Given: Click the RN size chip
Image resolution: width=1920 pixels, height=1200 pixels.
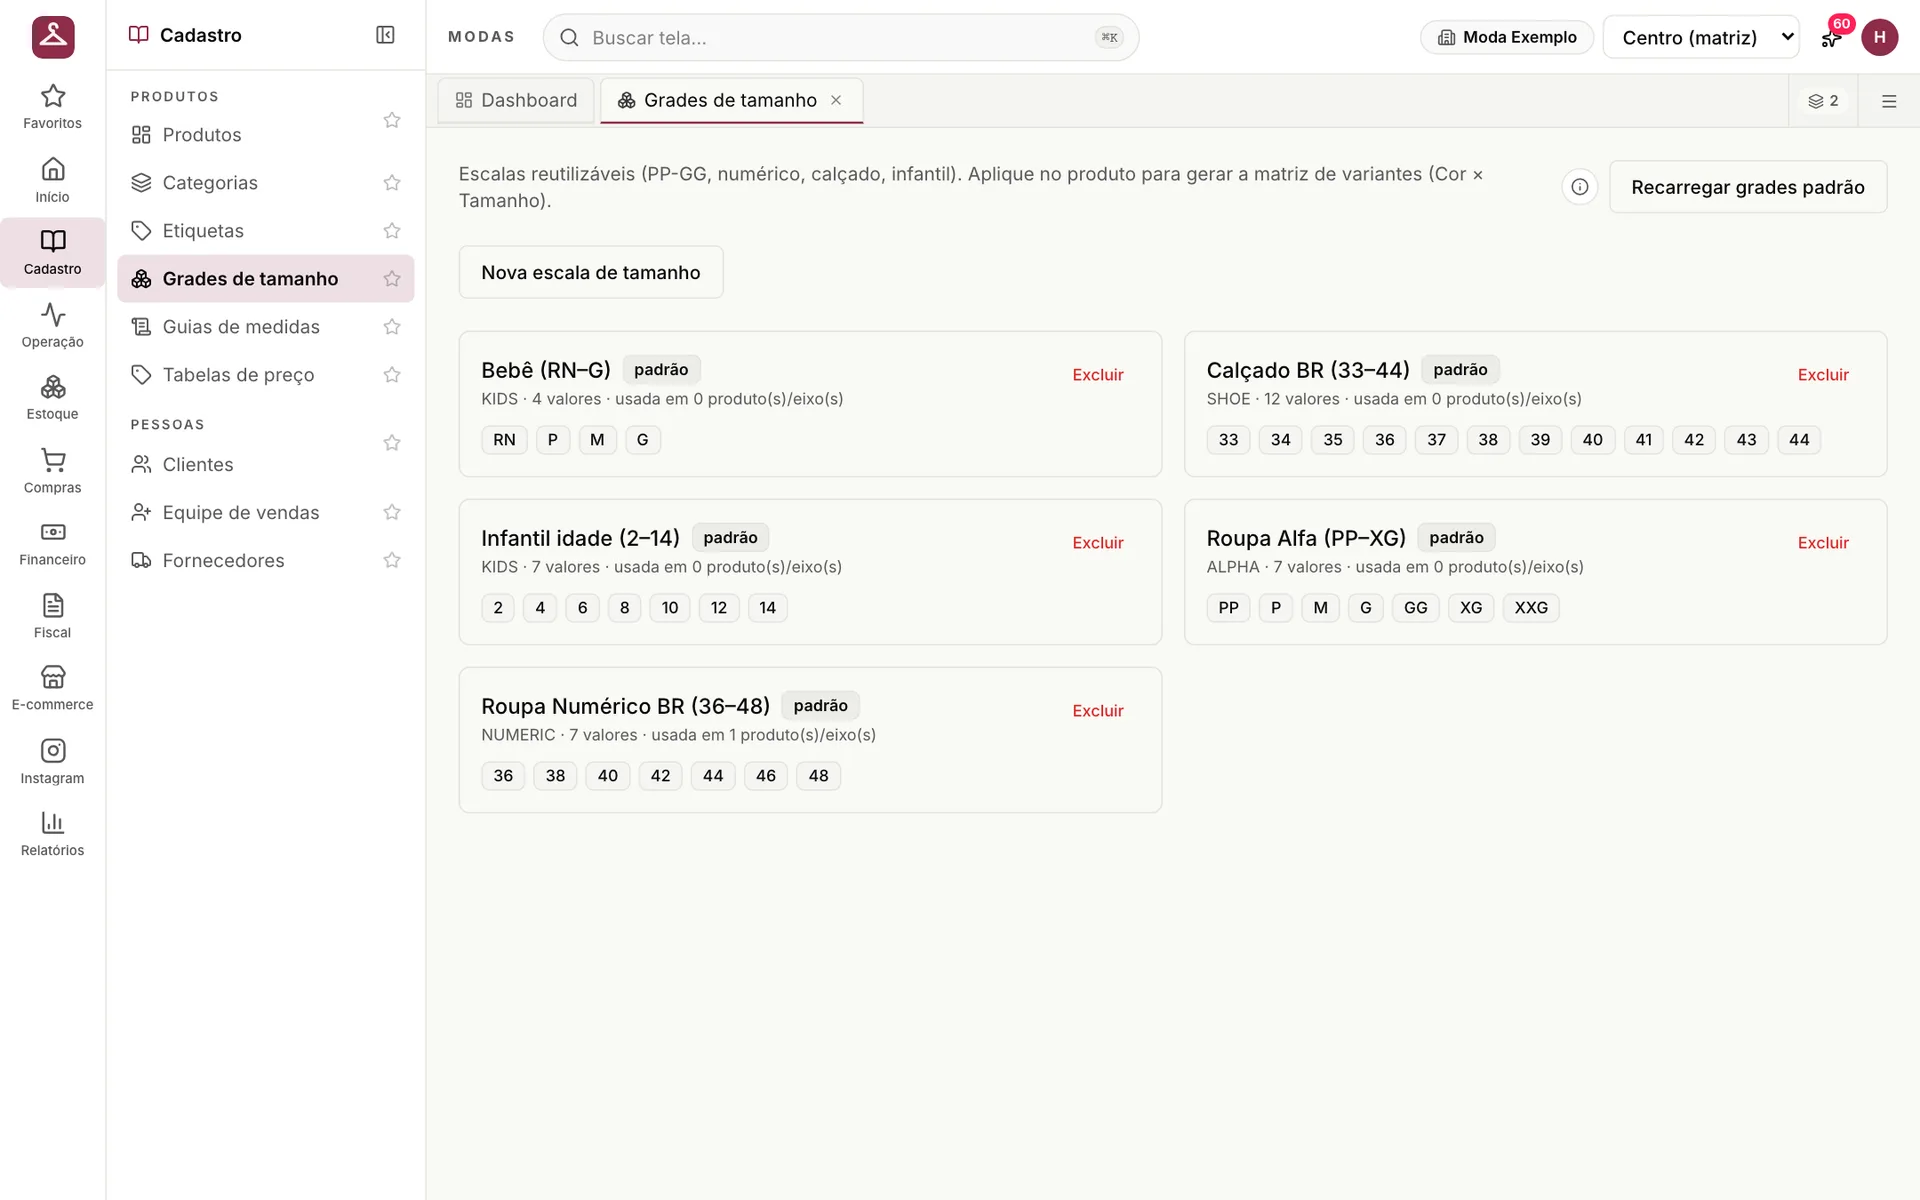Looking at the screenshot, I should click(x=504, y=440).
